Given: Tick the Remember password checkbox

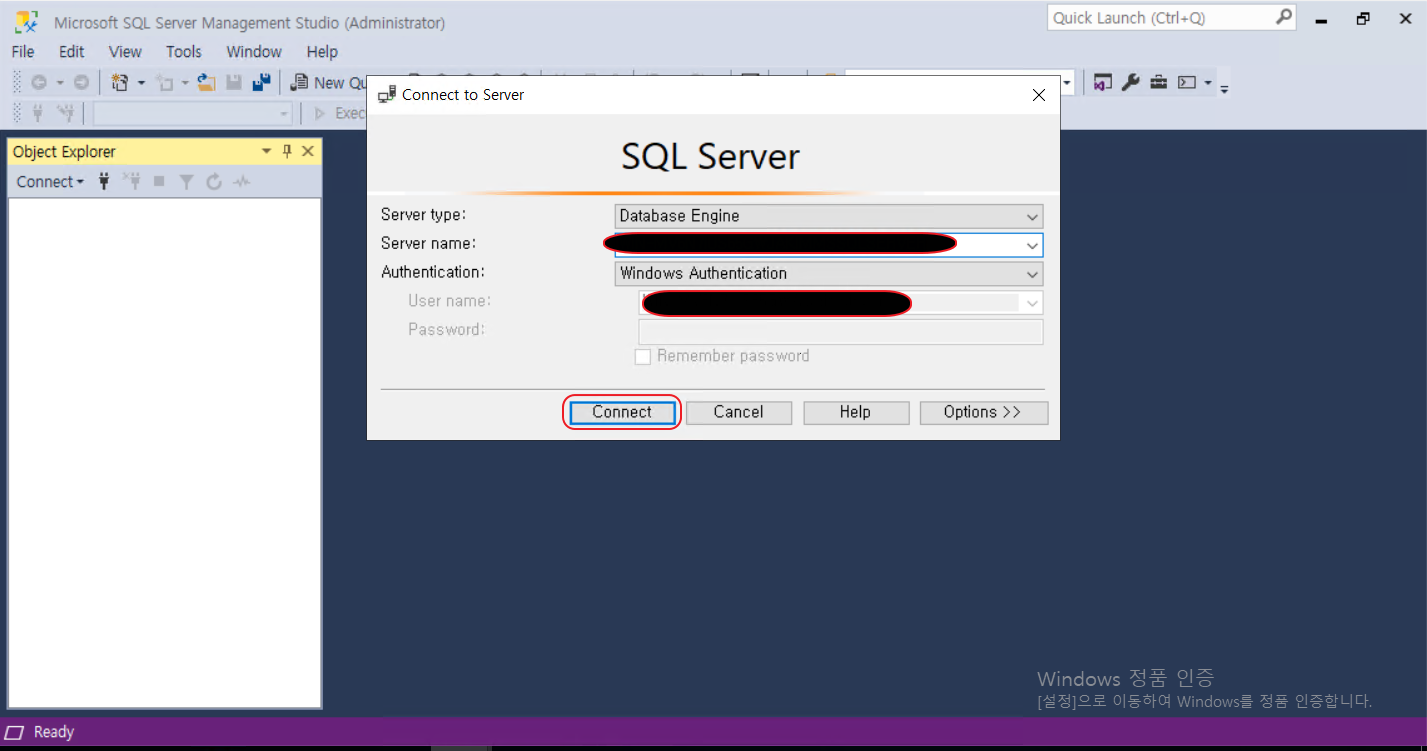Looking at the screenshot, I should pos(643,357).
